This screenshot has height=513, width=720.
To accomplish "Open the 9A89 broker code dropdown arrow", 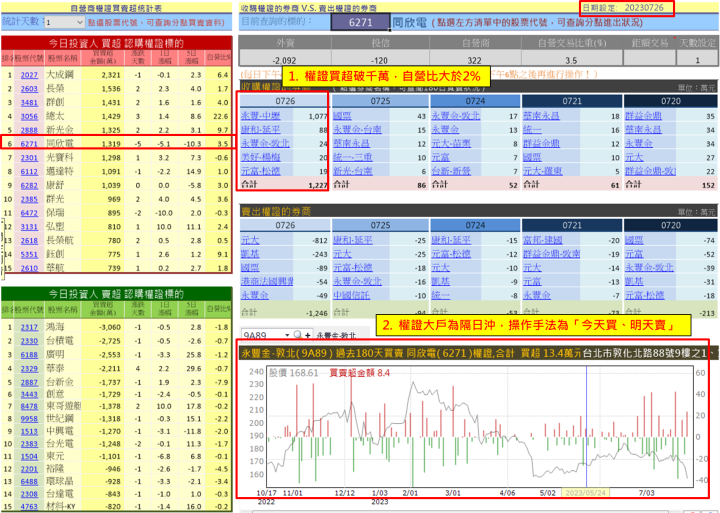I will (x=287, y=335).
